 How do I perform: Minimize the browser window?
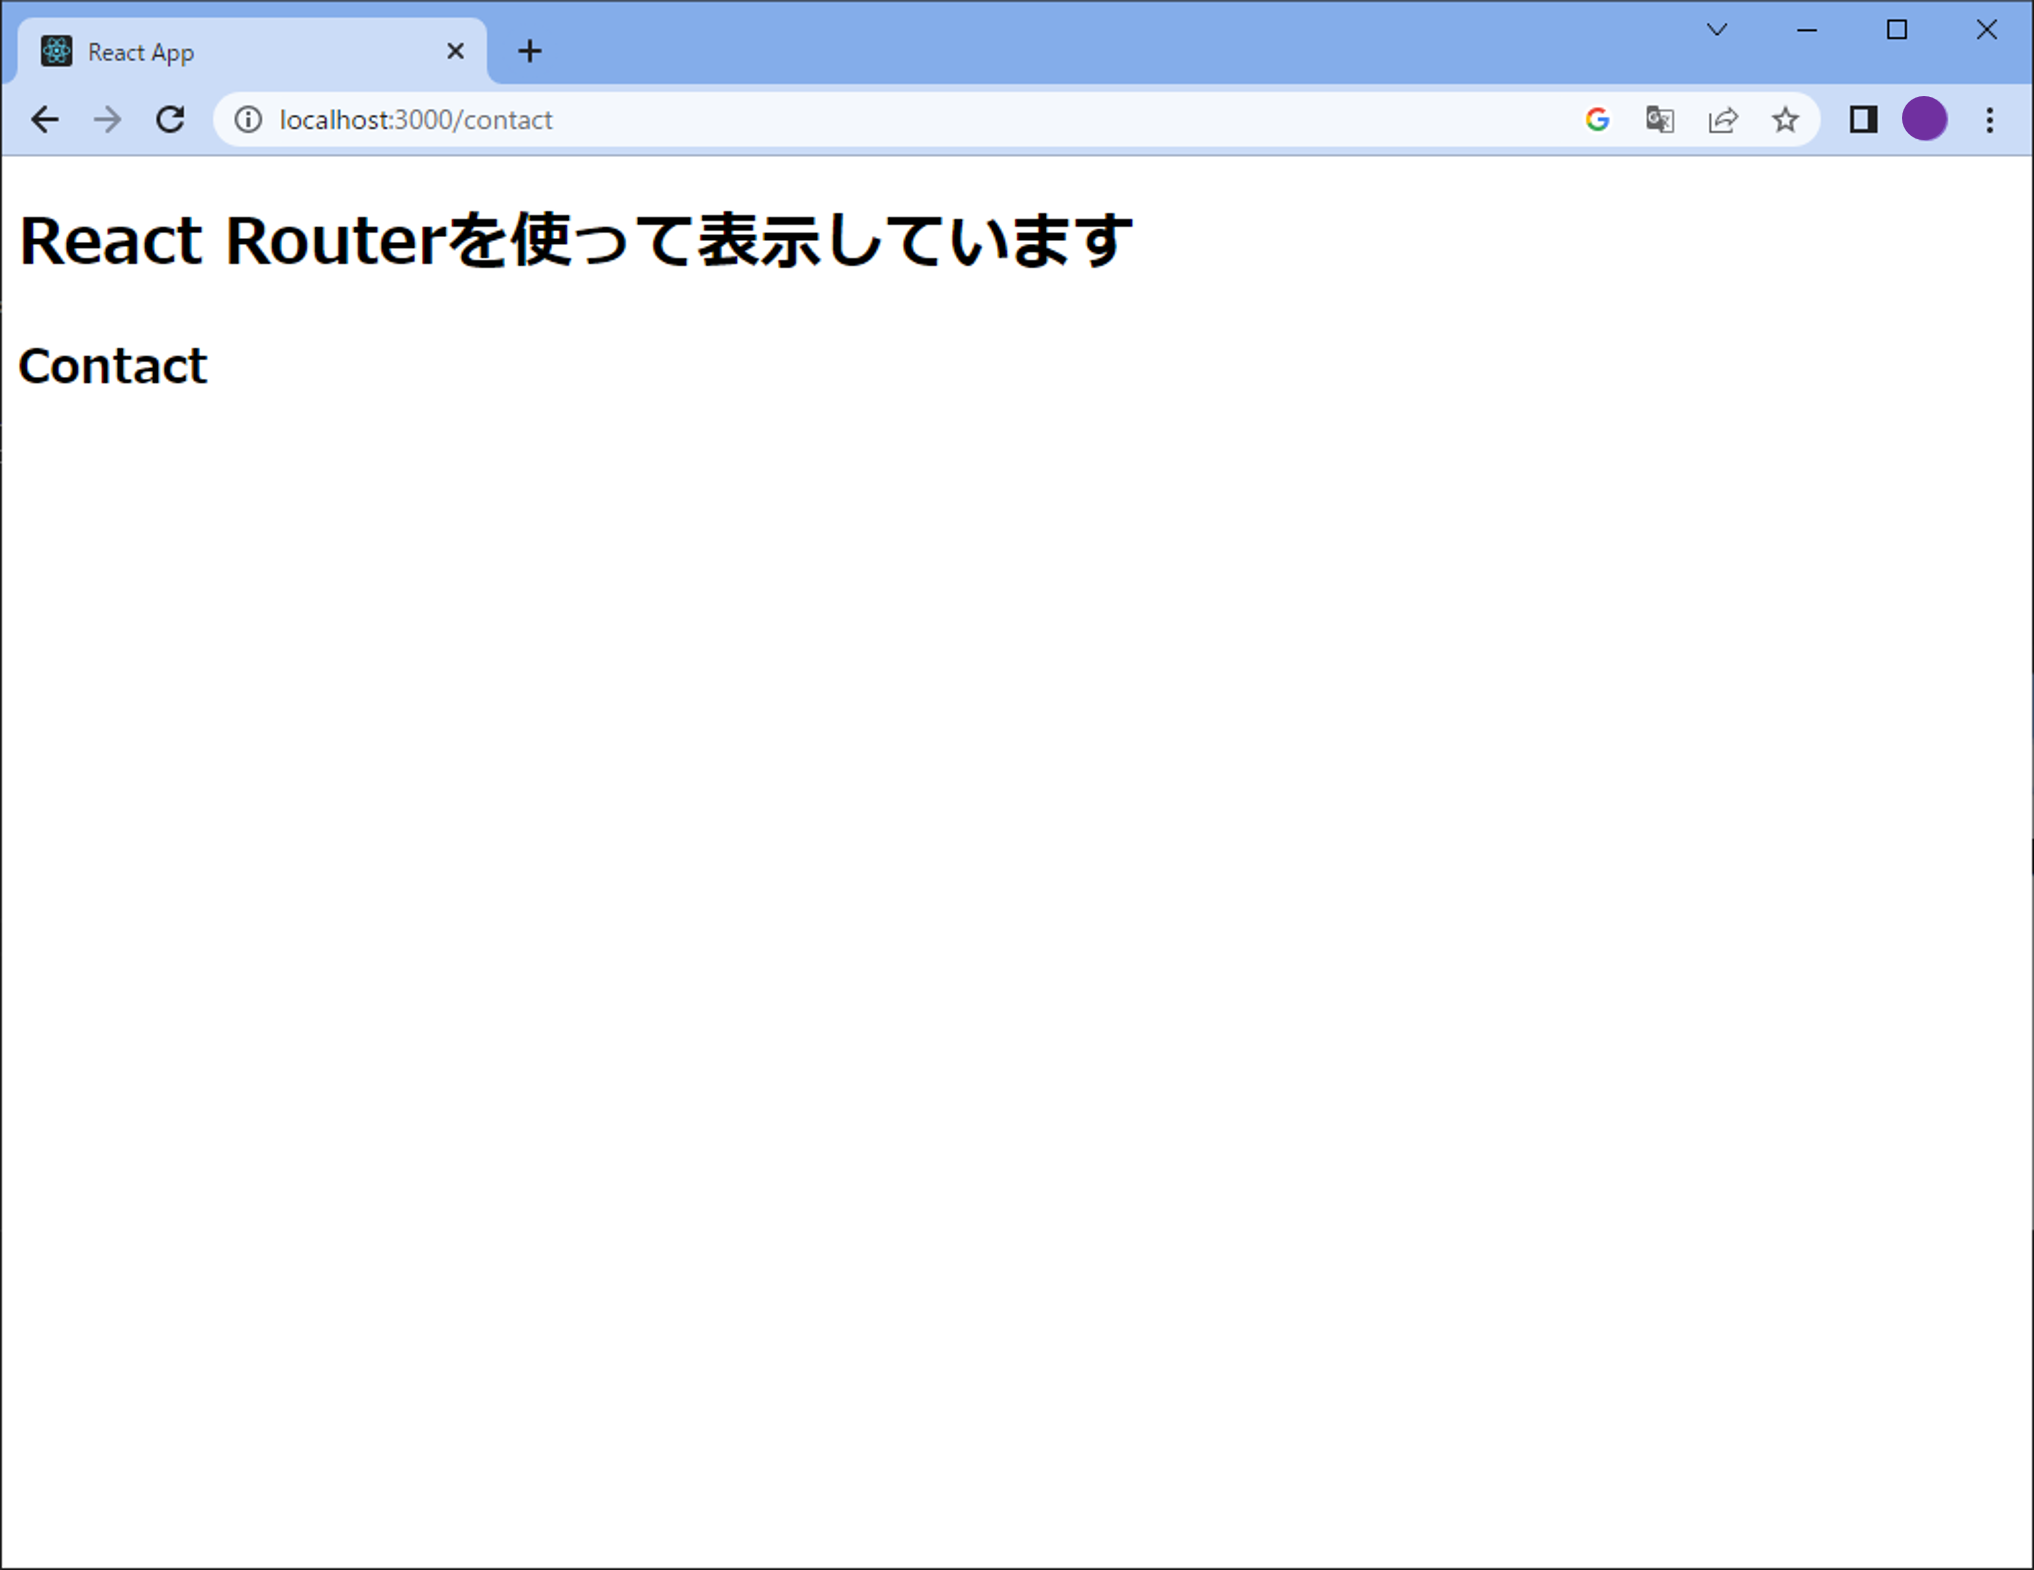click(1807, 30)
